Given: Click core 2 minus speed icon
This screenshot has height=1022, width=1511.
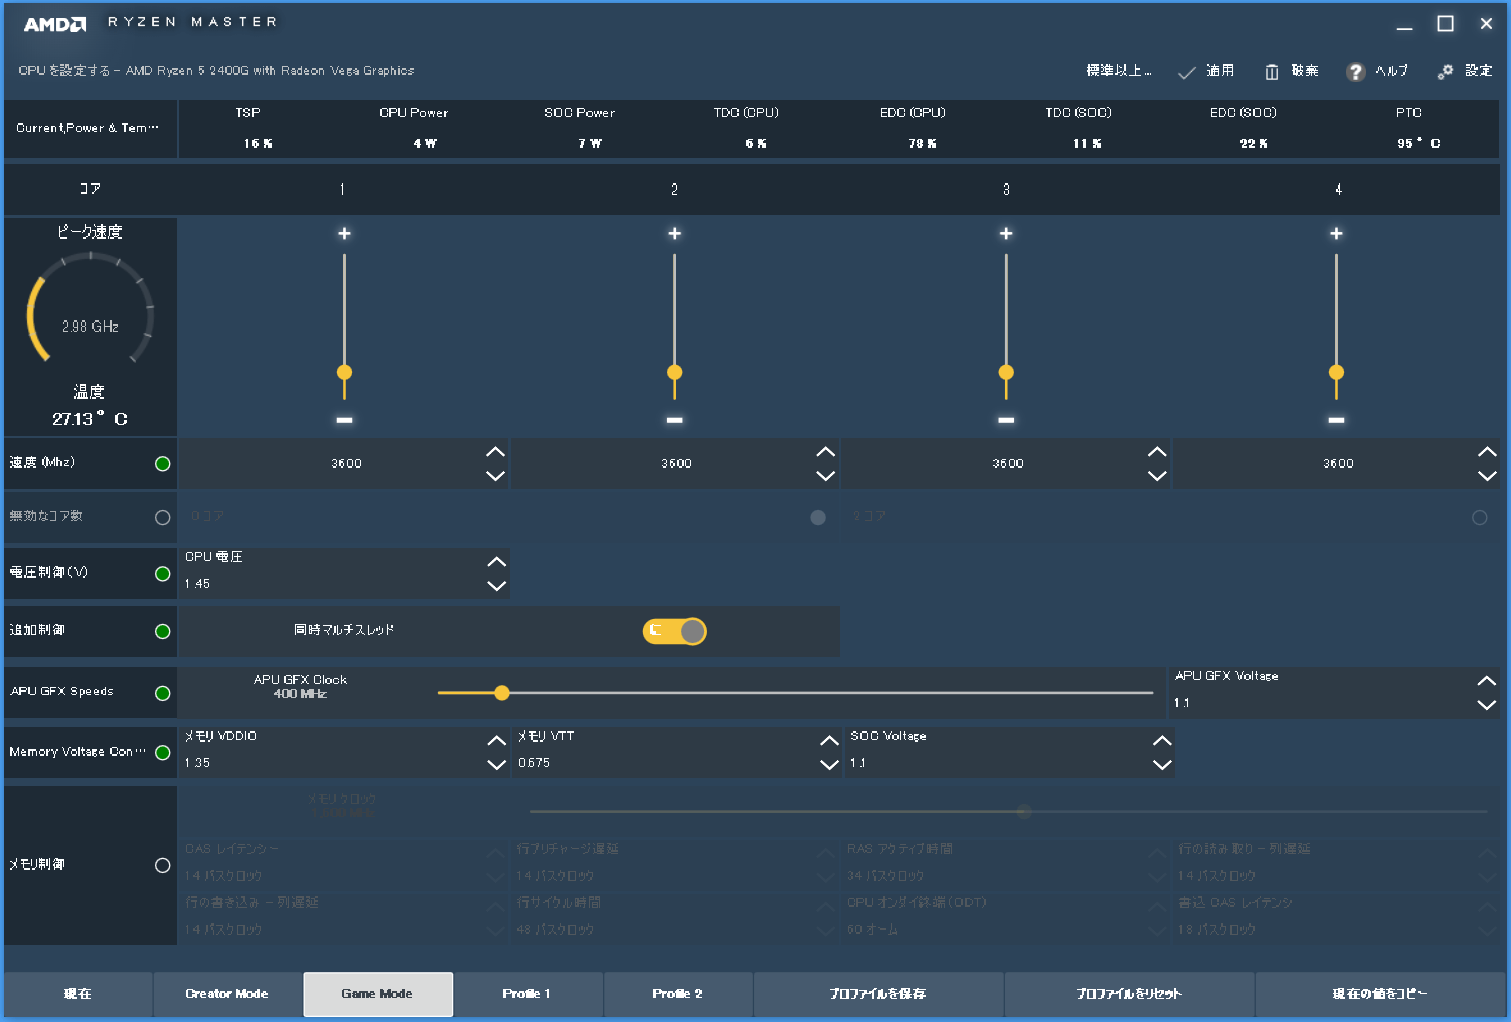Looking at the screenshot, I should click(x=675, y=420).
